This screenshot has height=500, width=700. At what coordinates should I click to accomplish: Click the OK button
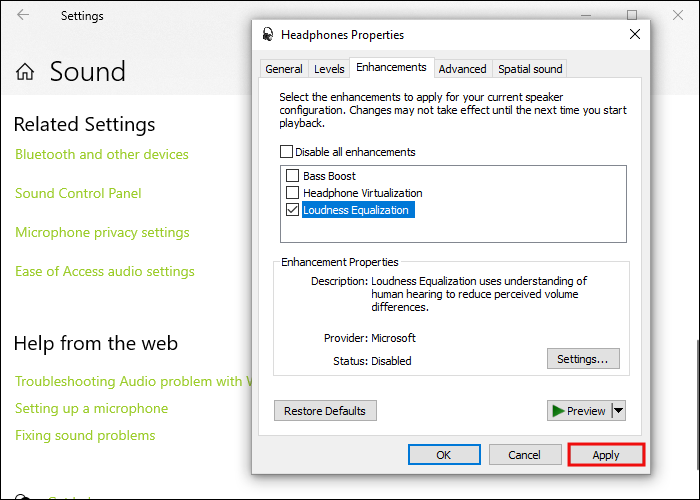click(444, 455)
